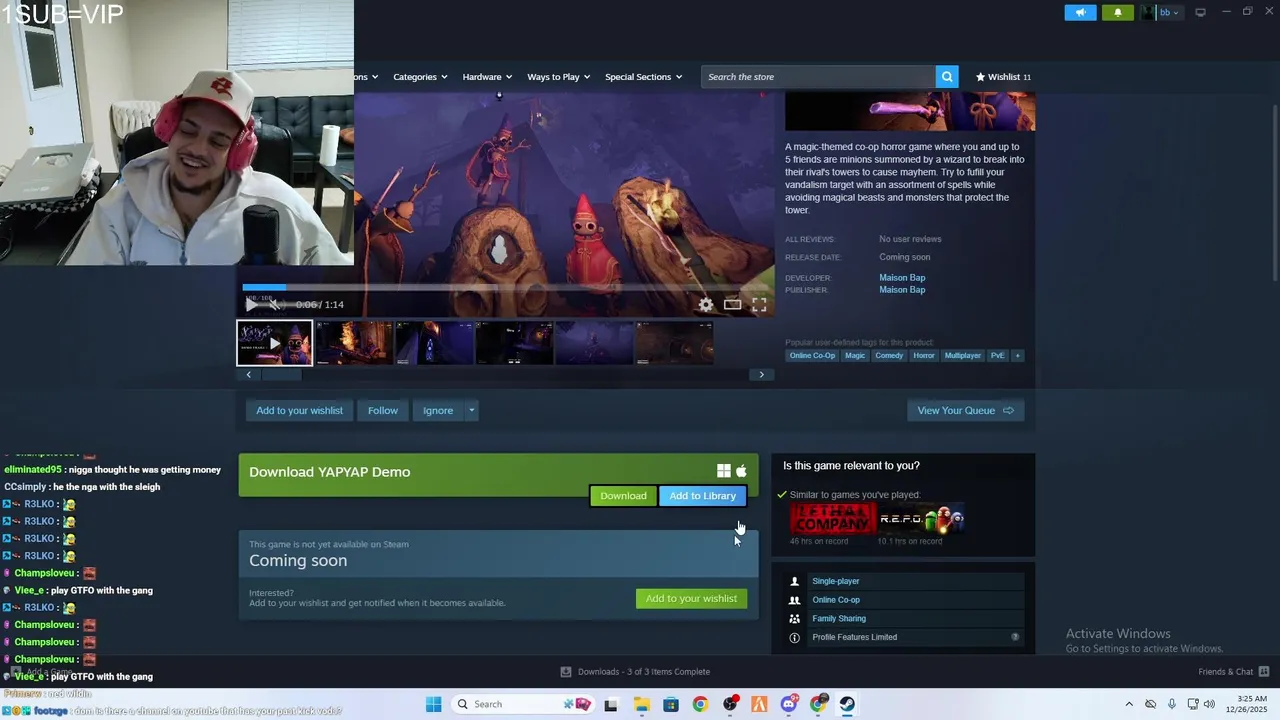Open the Wishlist 11 link
The height and width of the screenshot is (720, 1280).
(1003, 77)
